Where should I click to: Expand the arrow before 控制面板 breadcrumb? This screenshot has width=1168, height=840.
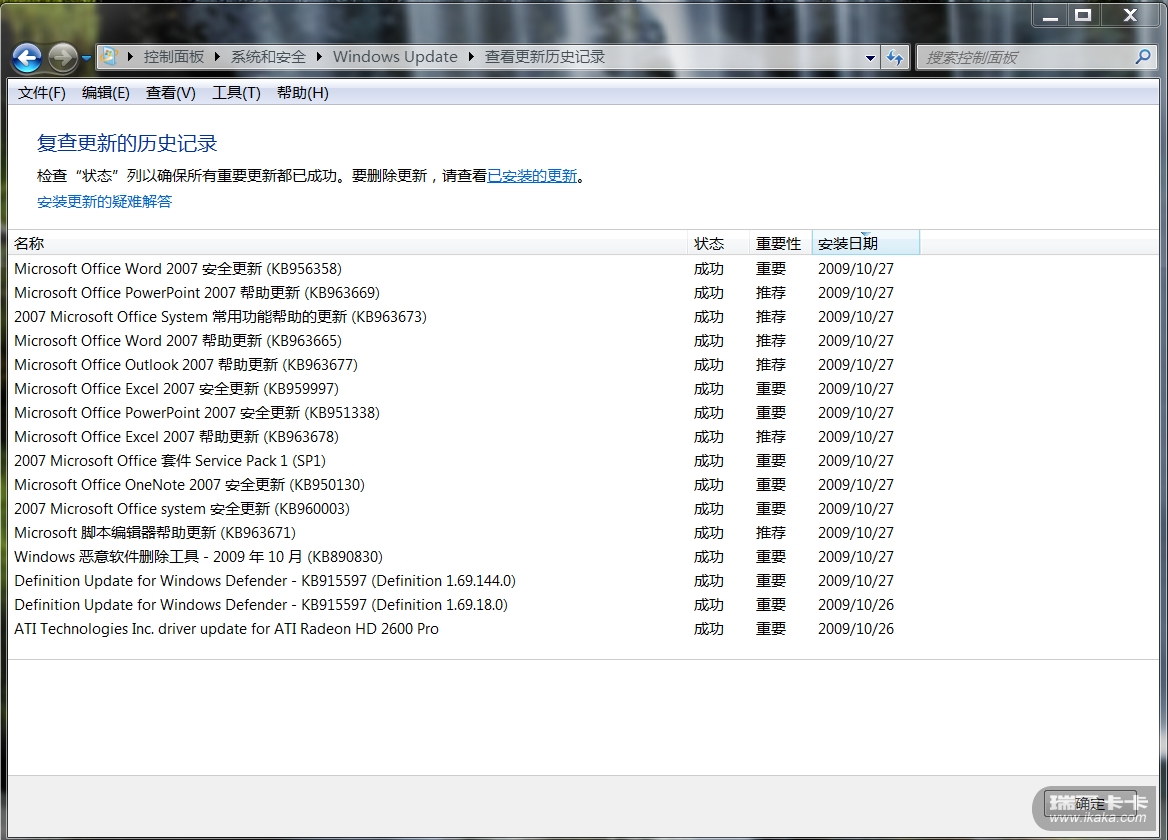[x=130, y=57]
